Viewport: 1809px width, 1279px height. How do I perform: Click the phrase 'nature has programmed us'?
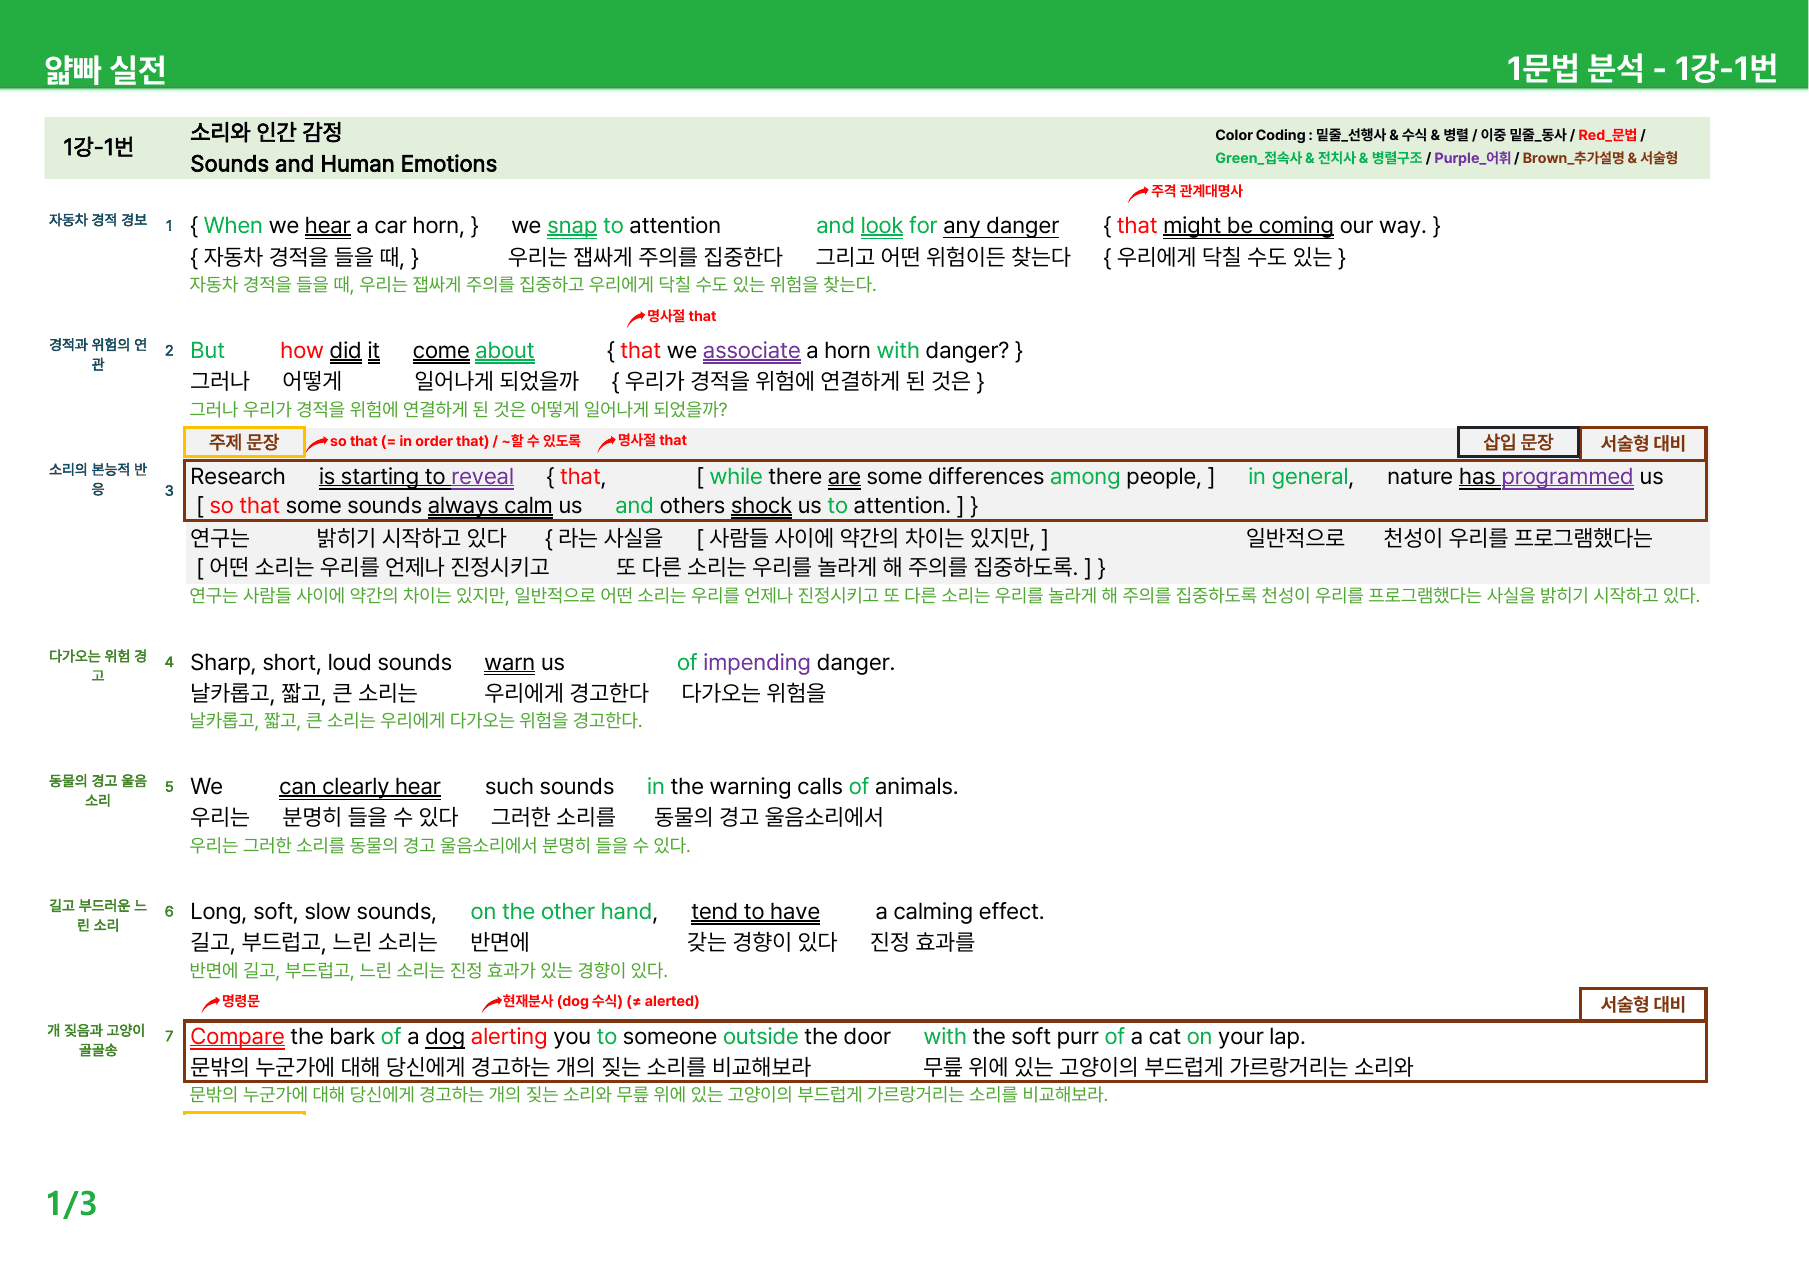(x=1525, y=477)
